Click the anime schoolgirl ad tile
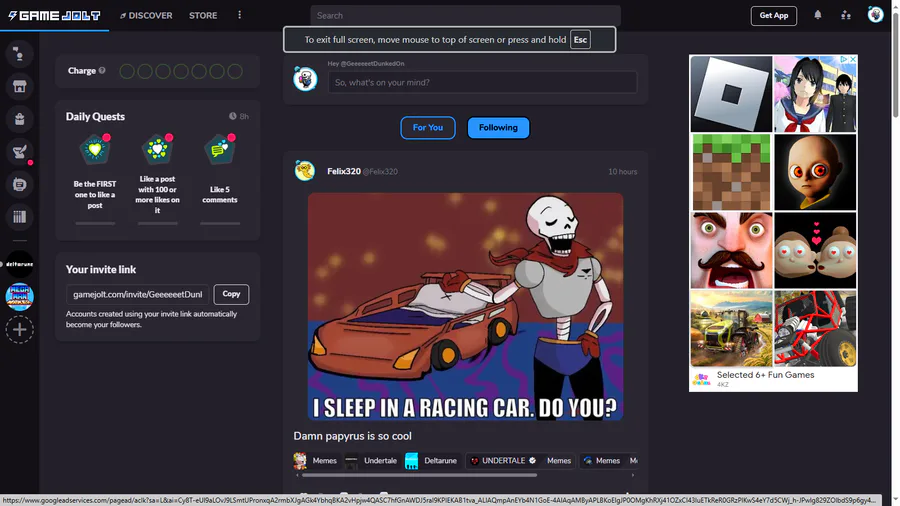 [x=815, y=94]
